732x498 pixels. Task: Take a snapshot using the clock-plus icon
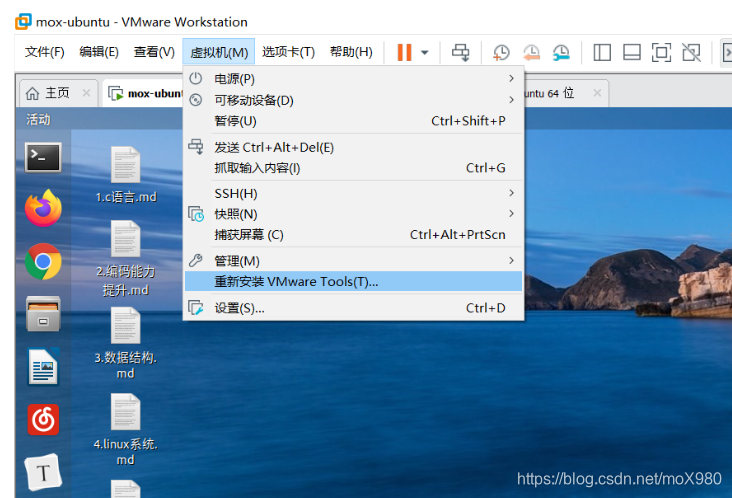501,52
